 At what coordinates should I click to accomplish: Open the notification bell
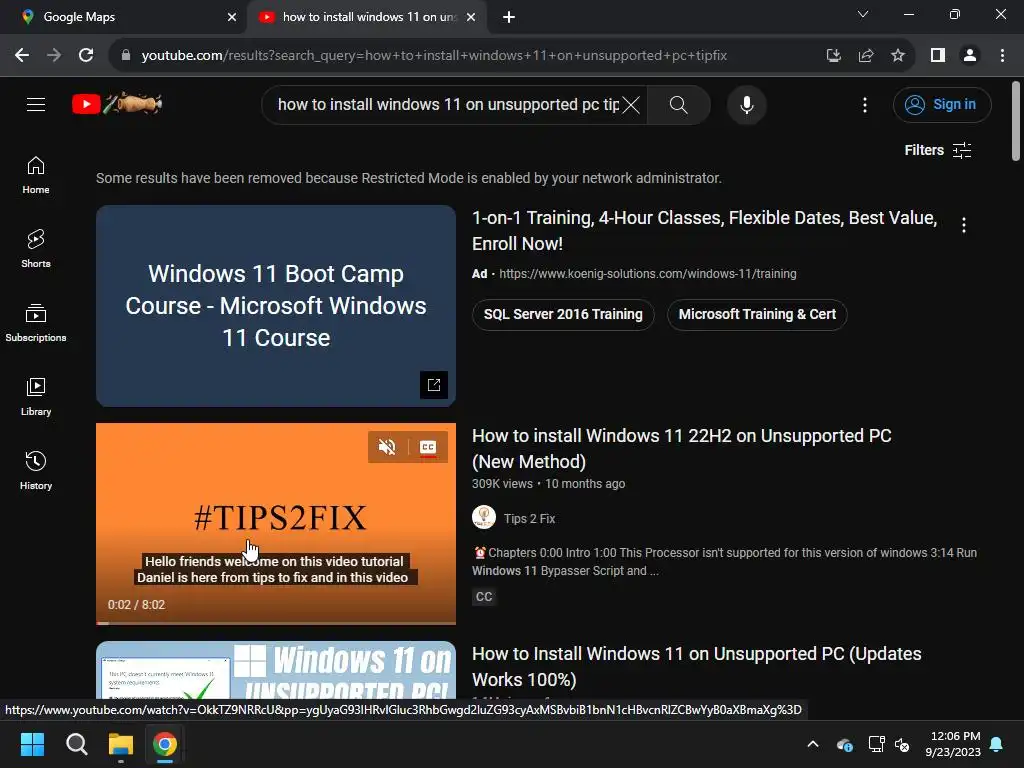coord(997,744)
